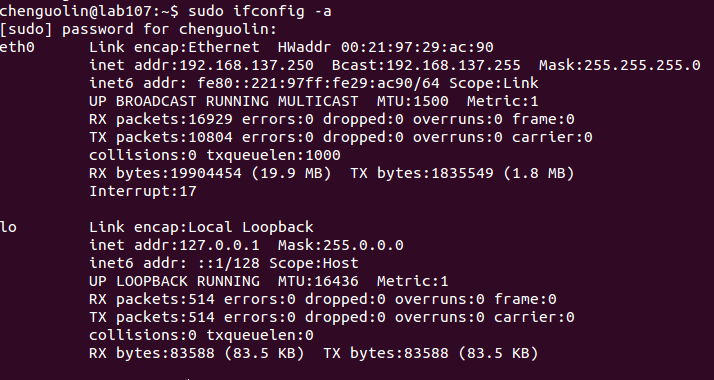This screenshot has height=380, width=714.
Task: Click the sudo ifconfig -a command text
Action: click(260, 11)
